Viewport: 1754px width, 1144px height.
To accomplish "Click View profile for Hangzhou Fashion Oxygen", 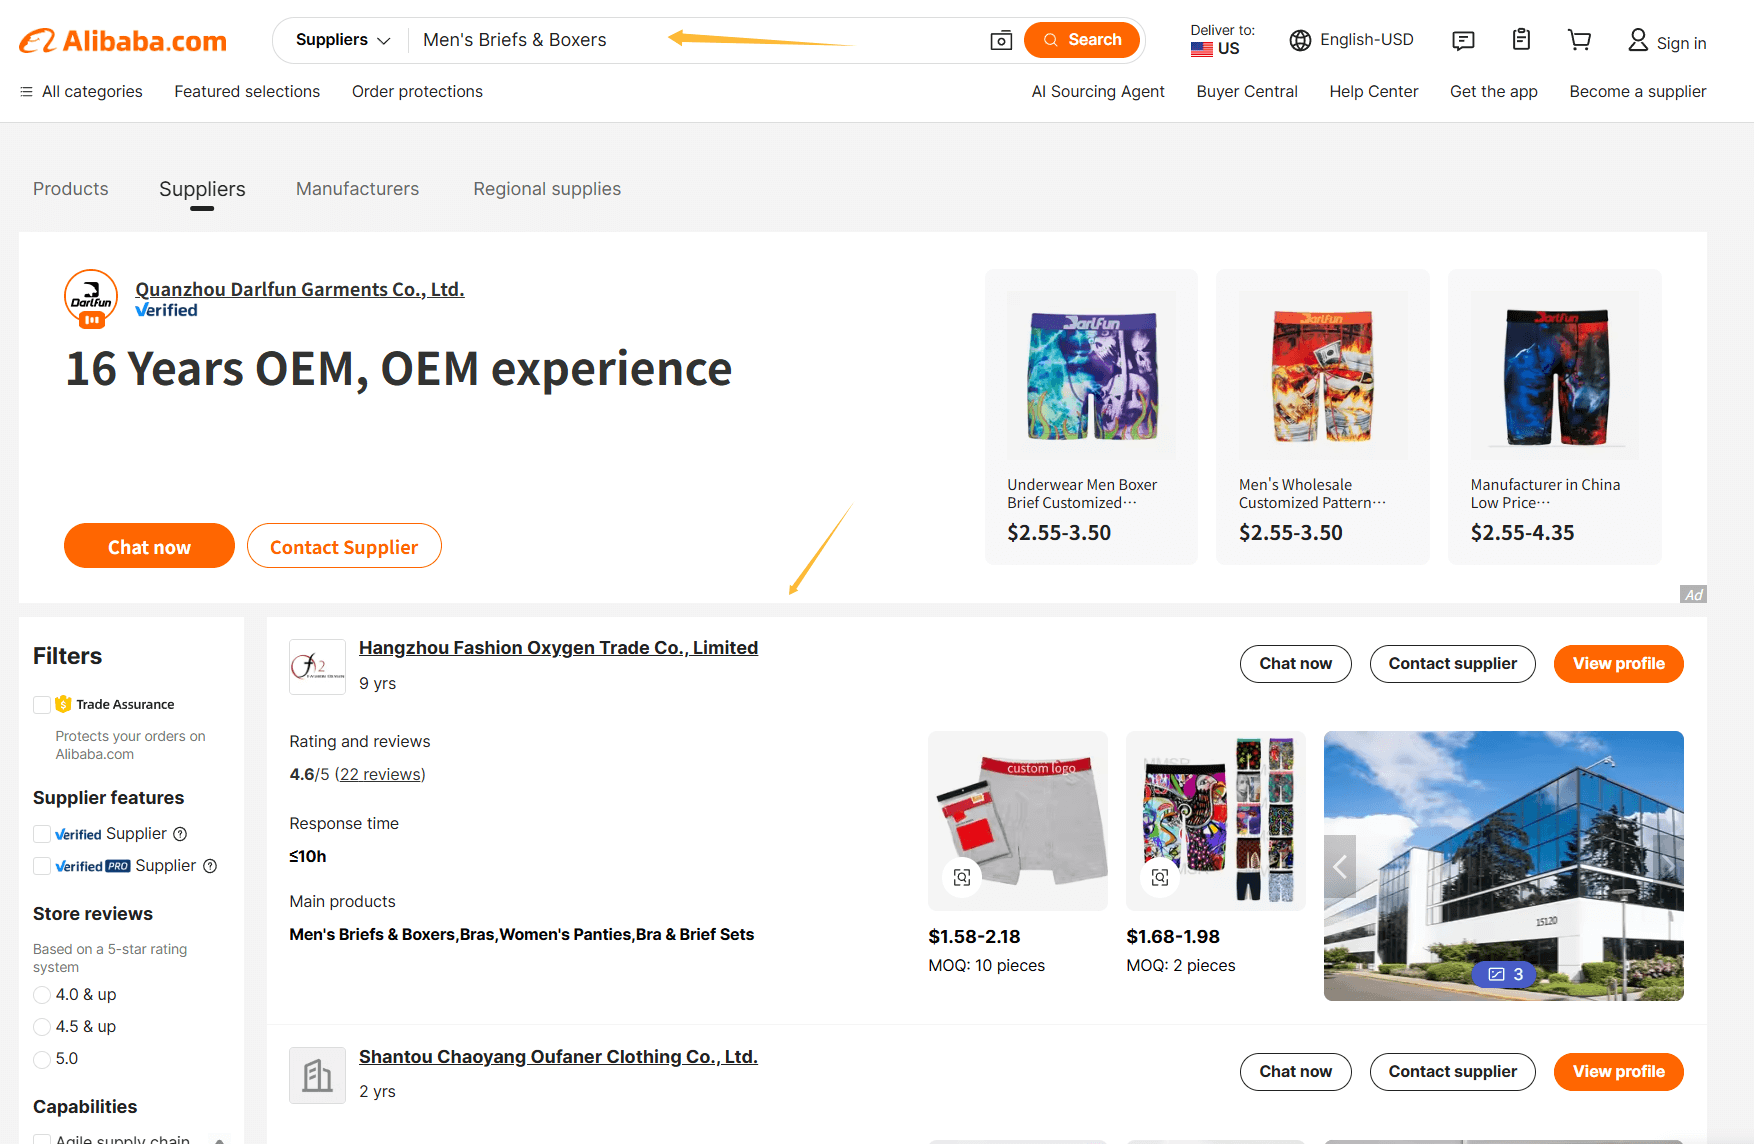I will (1618, 664).
